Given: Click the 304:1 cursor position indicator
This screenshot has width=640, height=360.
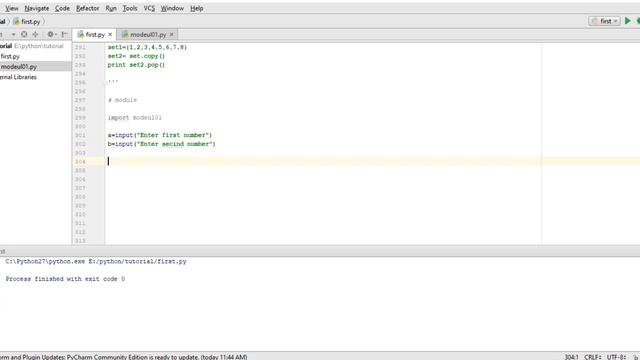Looking at the screenshot, I should tap(571, 357).
